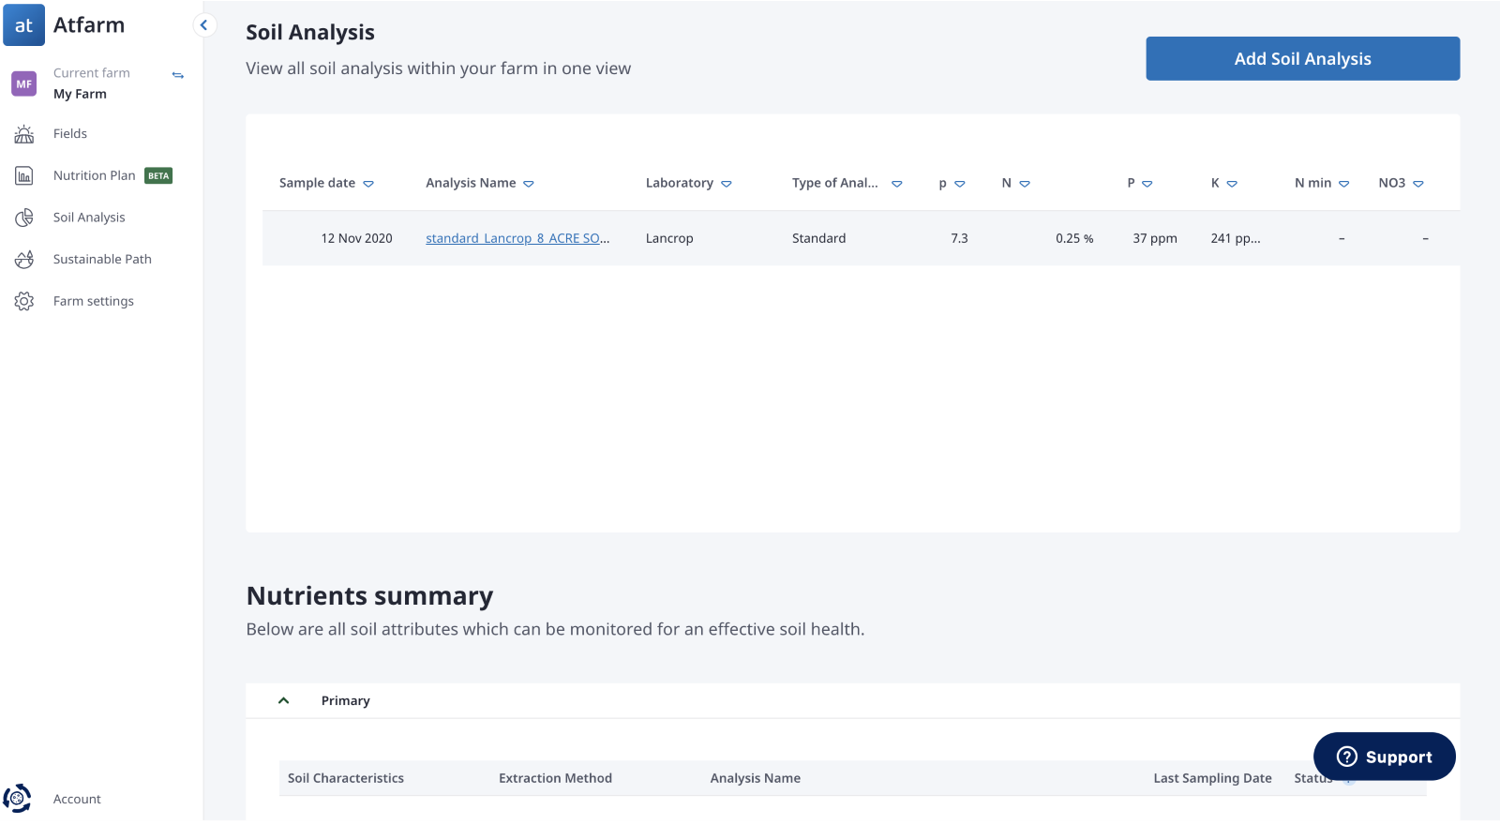Click the Fields sidebar icon
The width and height of the screenshot is (1500, 821).
click(24, 134)
